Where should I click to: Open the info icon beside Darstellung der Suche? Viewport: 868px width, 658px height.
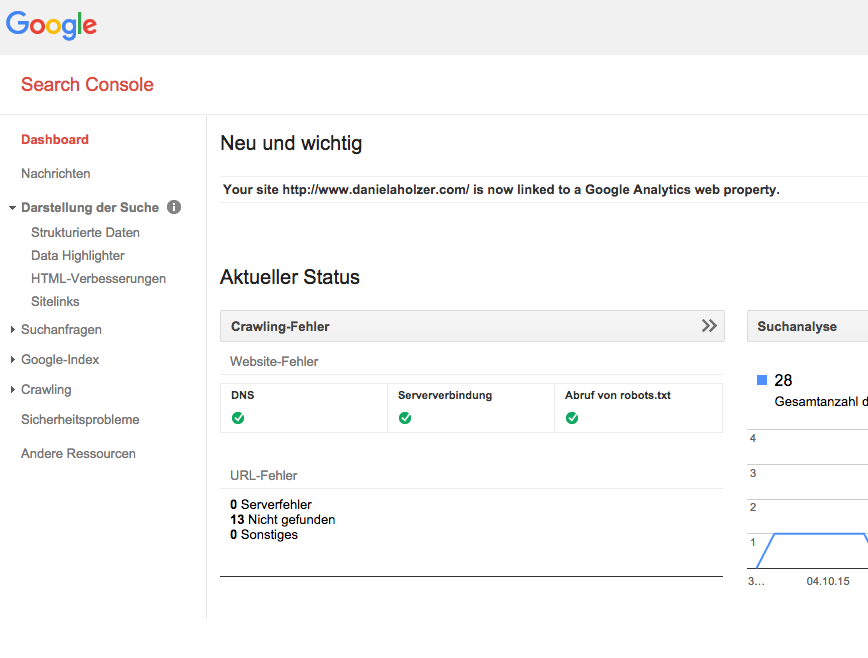tap(174, 207)
